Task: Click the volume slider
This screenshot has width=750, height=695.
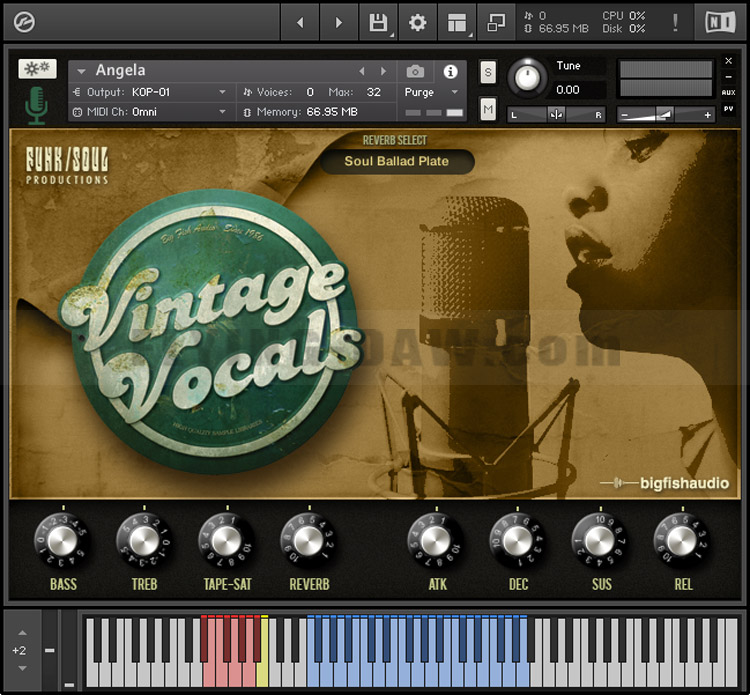Action: click(666, 115)
